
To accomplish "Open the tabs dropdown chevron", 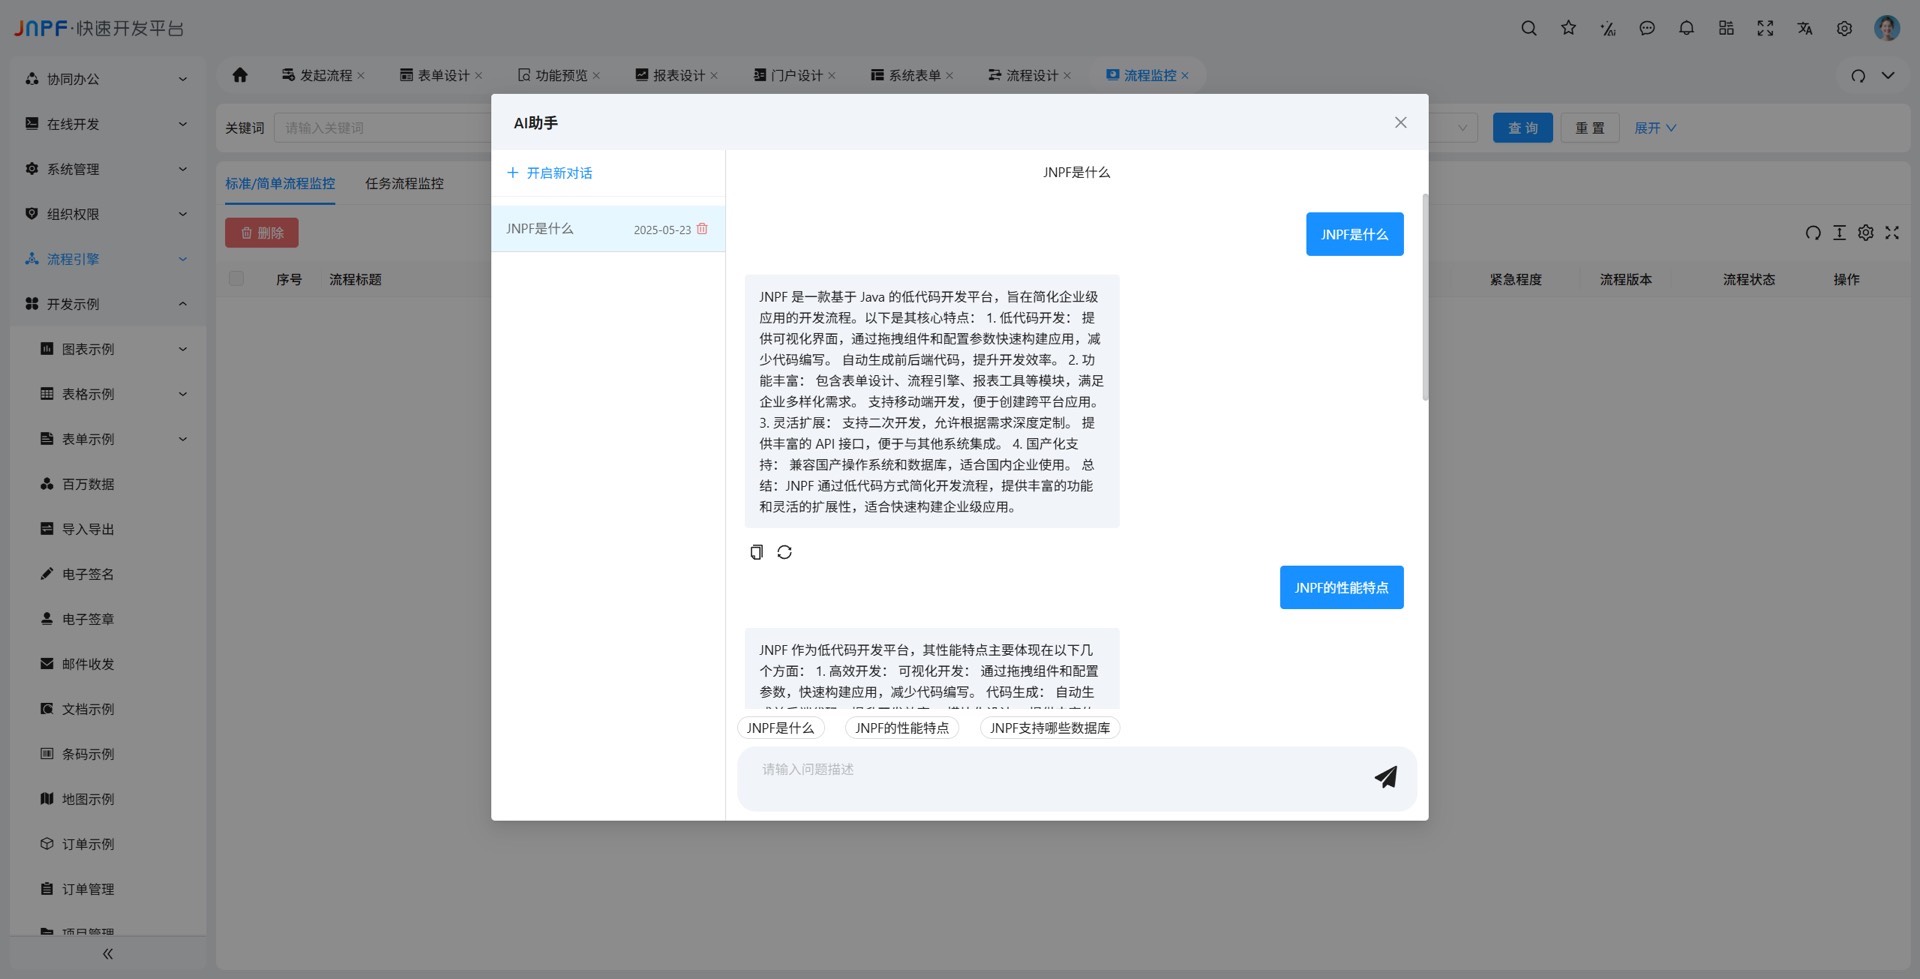I will click(x=1888, y=75).
